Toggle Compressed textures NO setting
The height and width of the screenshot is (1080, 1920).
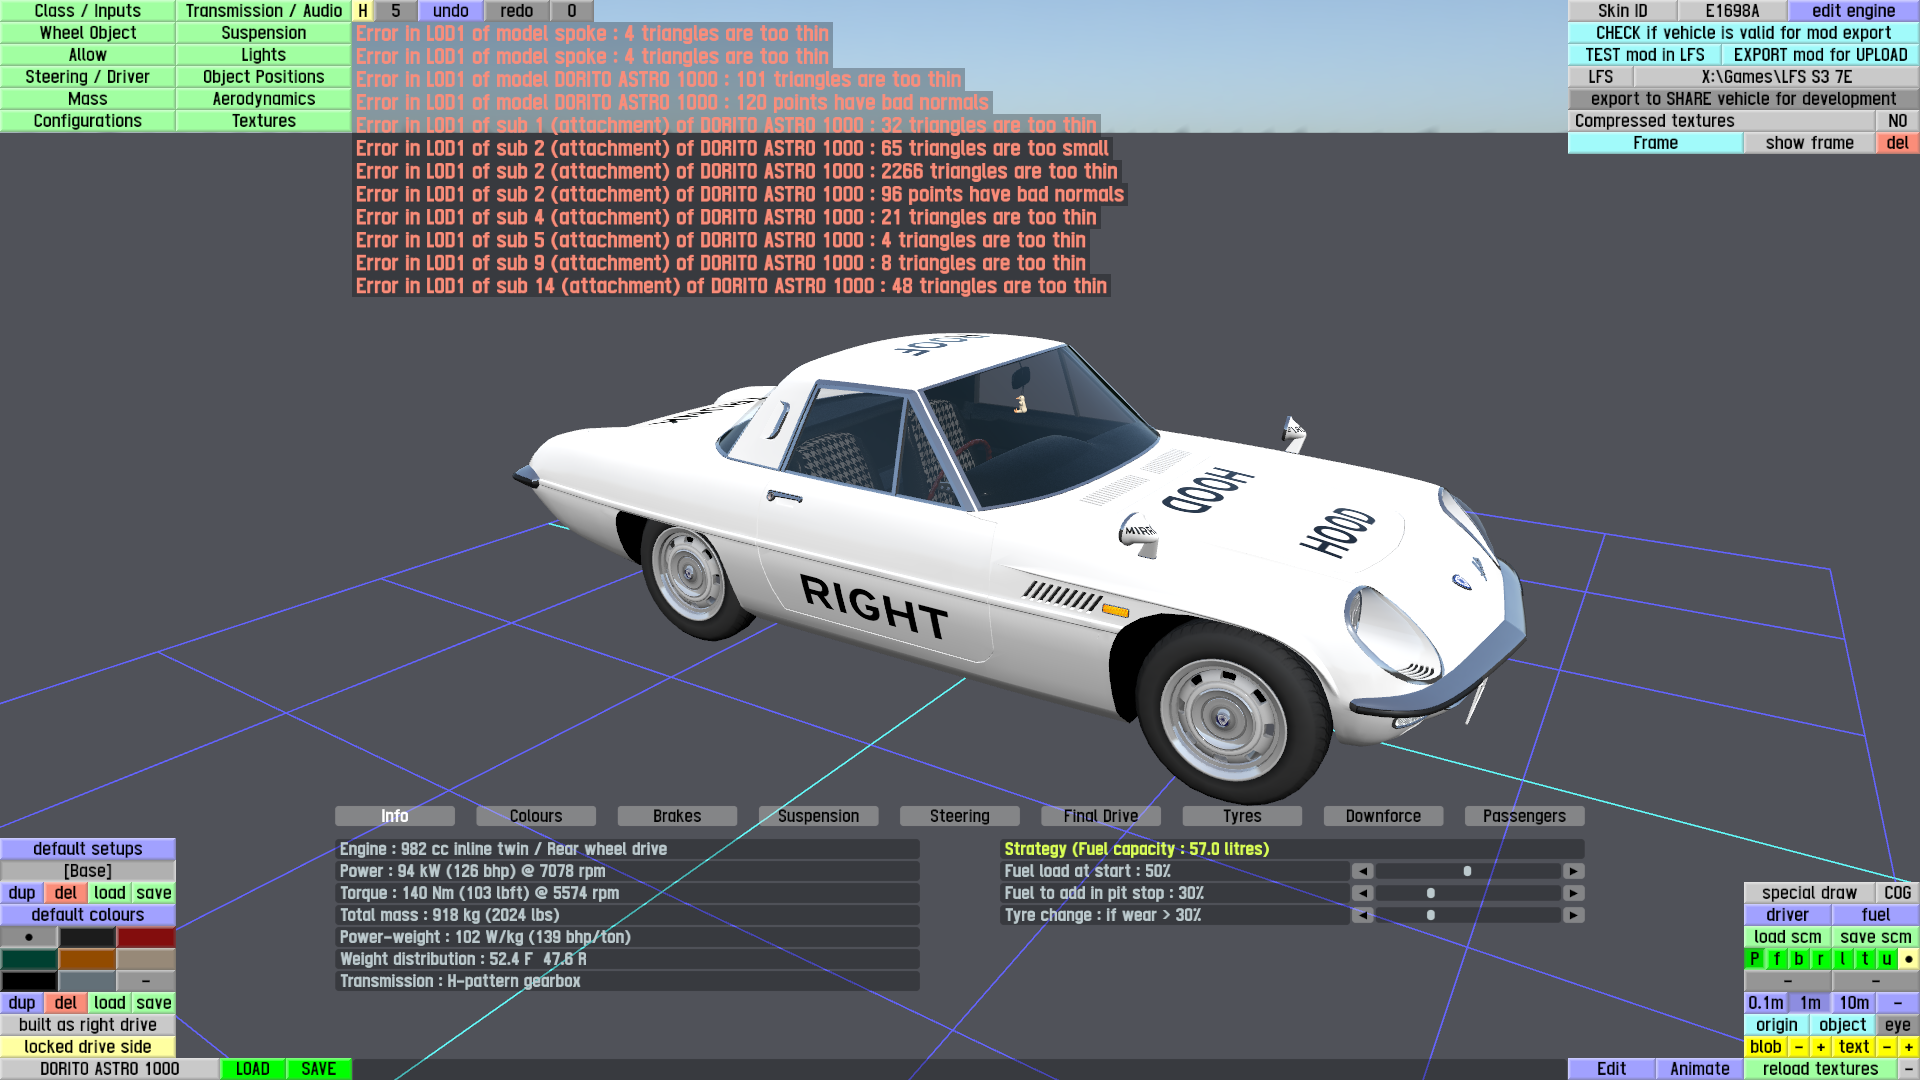pos(1897,121)
